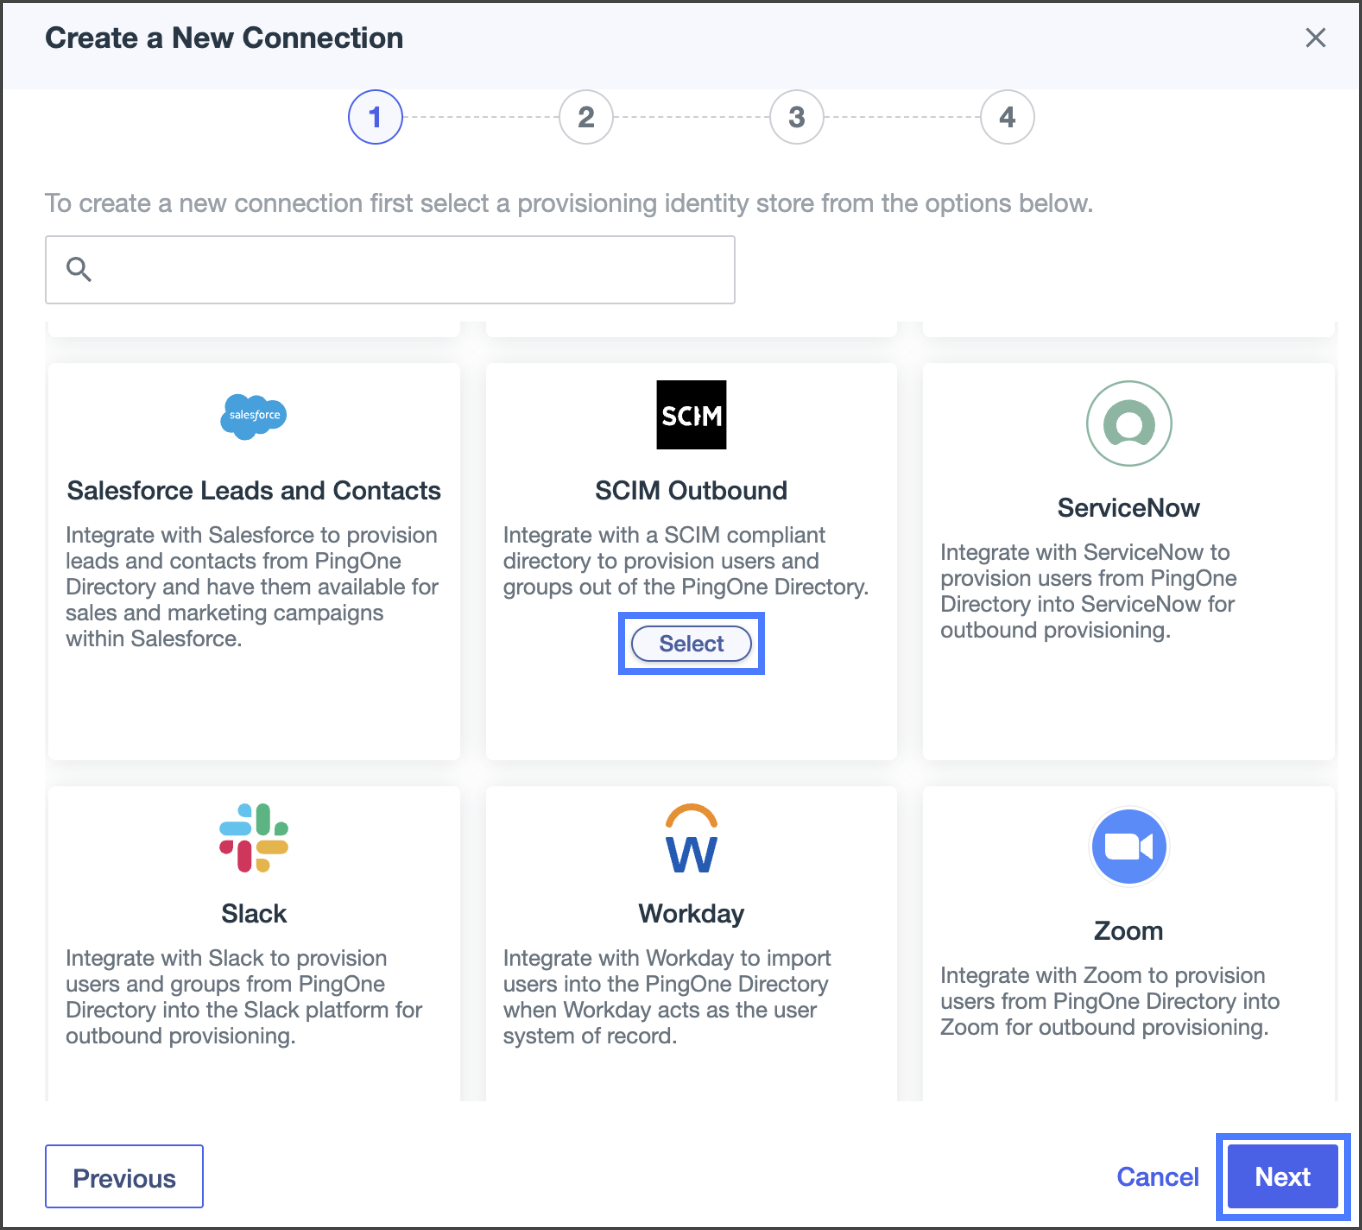Proceed with the Next button

(x=1282, y=1177)
